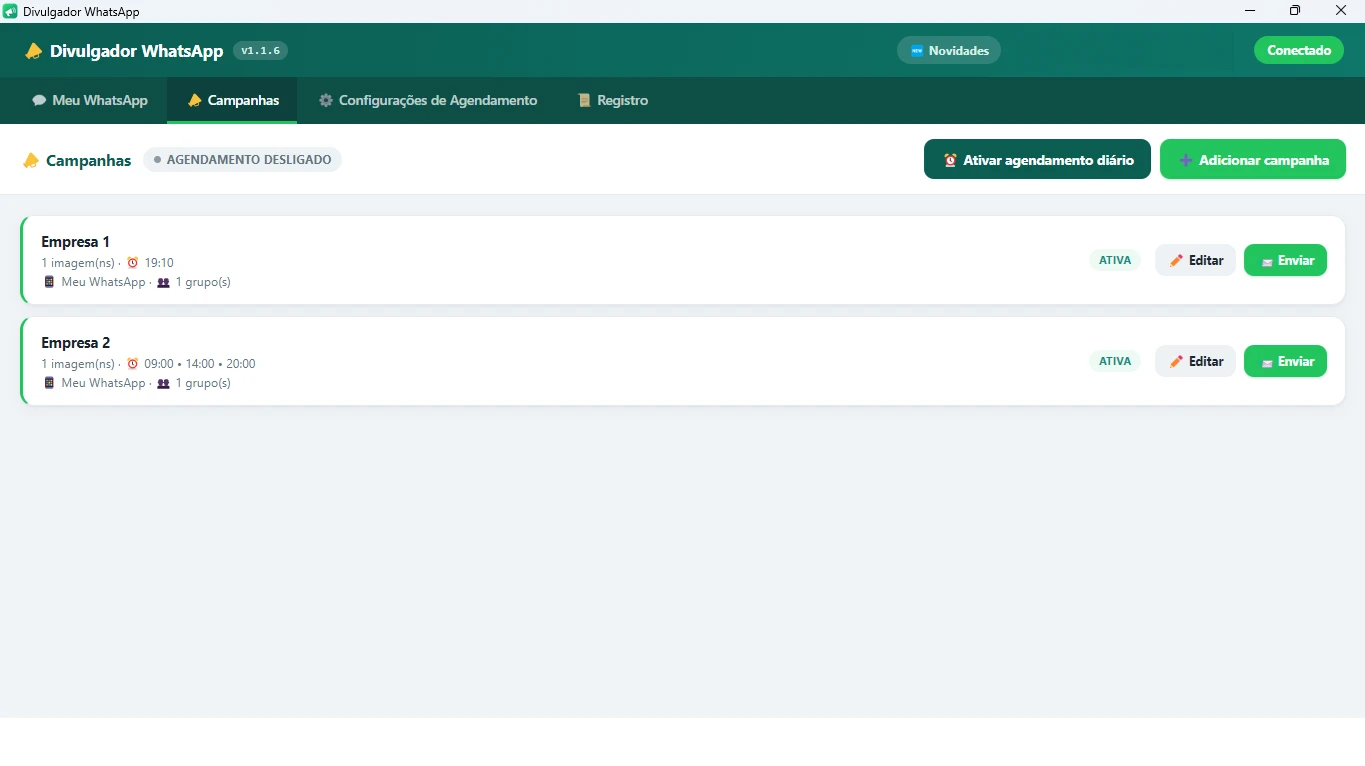This screenshot has height=766, width=1365.
Task: Click the Campanhas section heading
Action: tap(88, 160)
